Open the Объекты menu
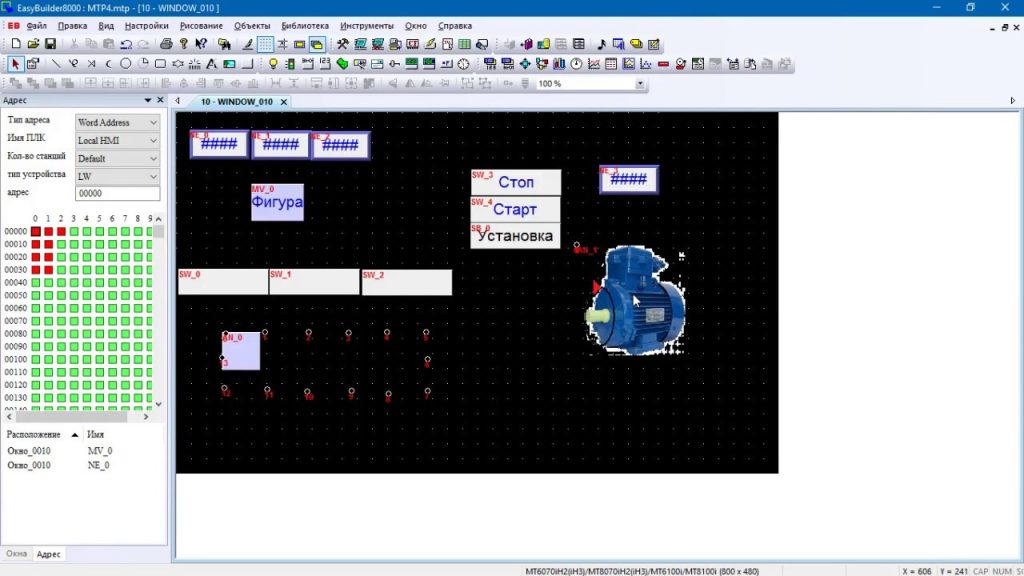The image size is (1024, 576). click(252, 26)
